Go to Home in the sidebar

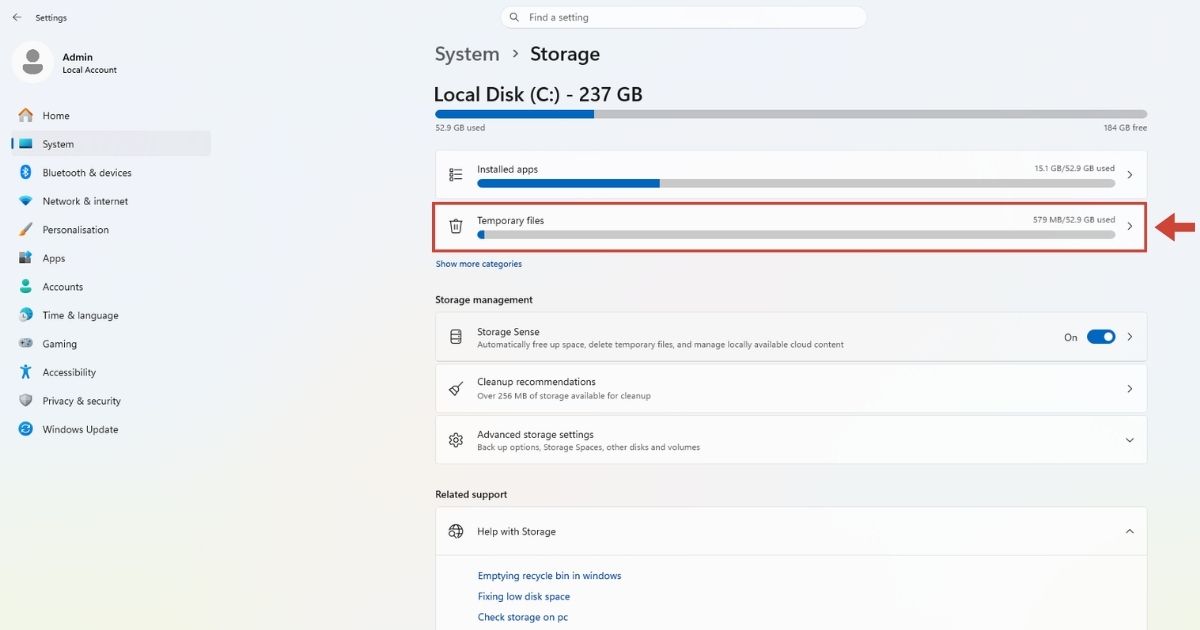coord(111,115)
